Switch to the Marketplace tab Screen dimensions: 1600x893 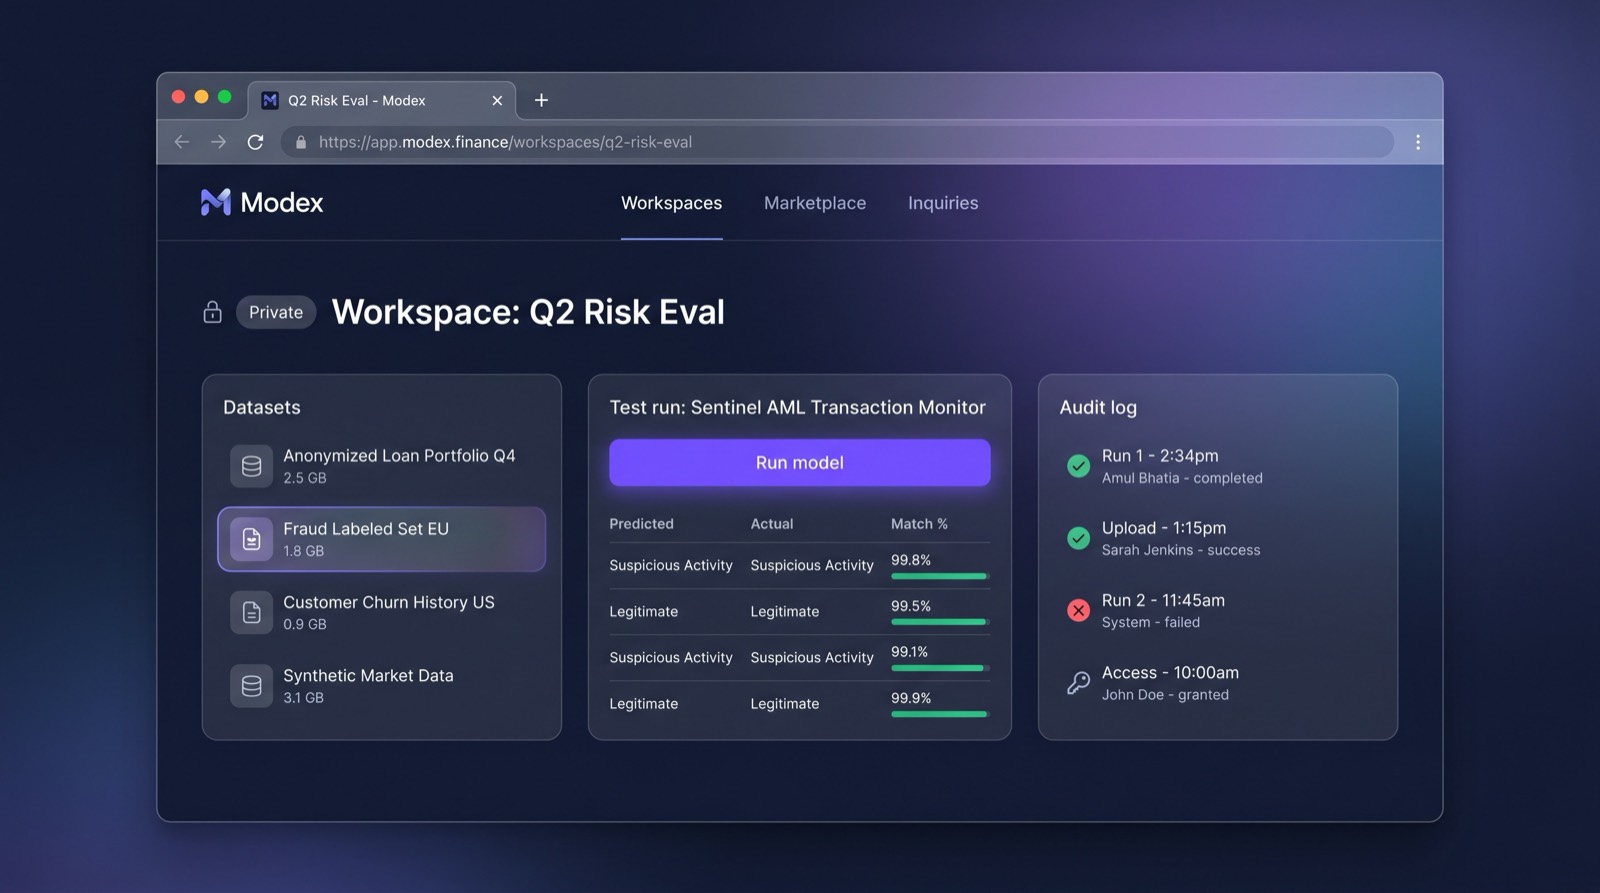point(815,203)
